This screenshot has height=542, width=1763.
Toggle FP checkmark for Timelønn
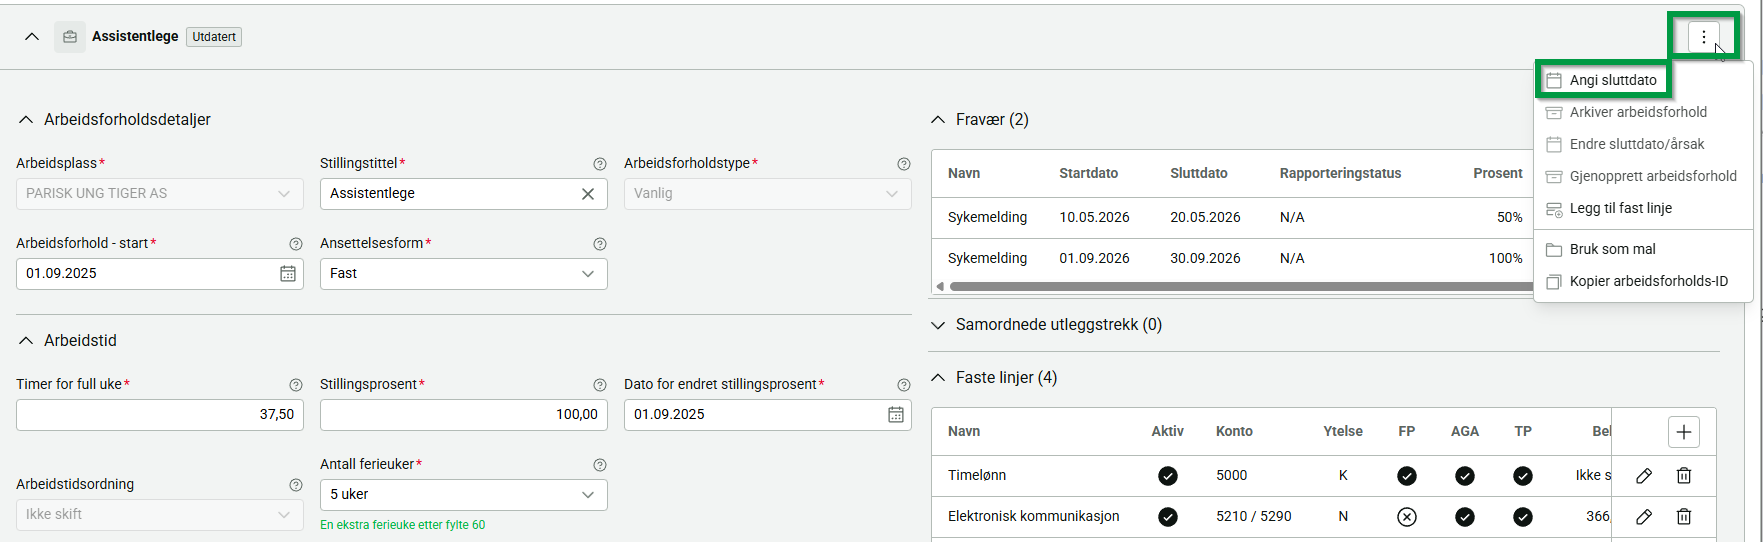click(x=1407, y=476)
